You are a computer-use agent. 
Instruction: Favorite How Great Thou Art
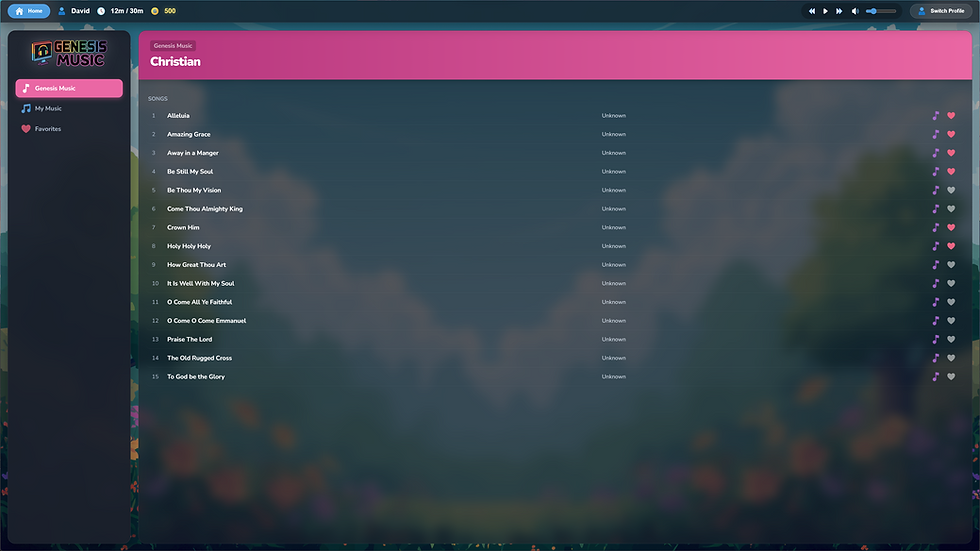[951, 265]
